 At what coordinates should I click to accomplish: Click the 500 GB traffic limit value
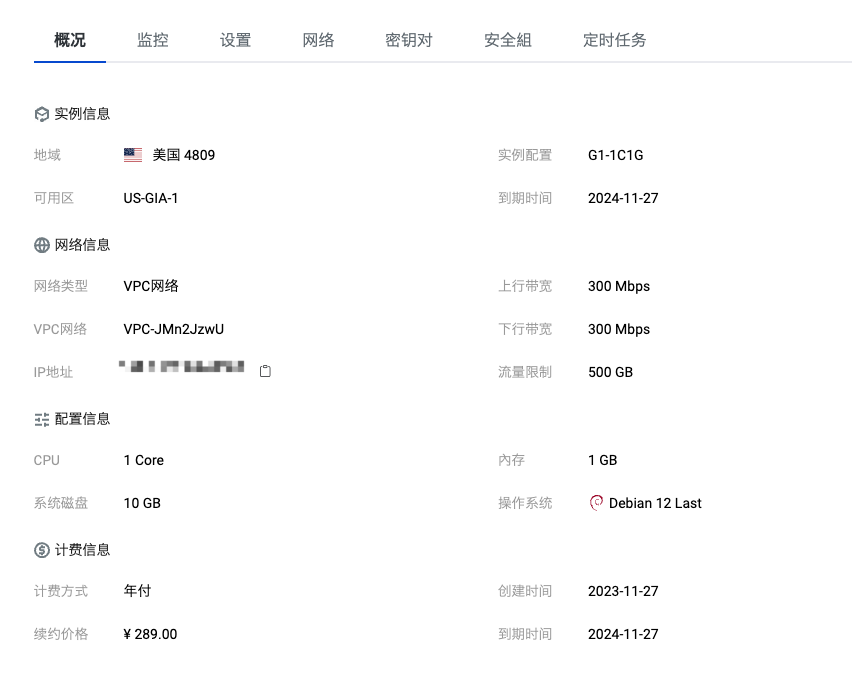point(610,372)
